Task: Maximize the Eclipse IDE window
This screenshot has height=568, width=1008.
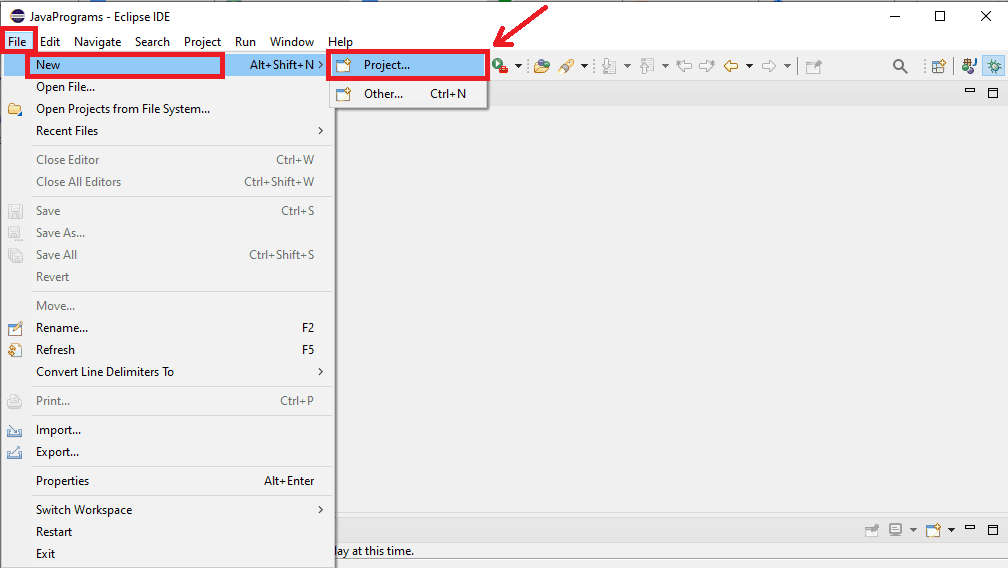Action: [x=940, y=16]
